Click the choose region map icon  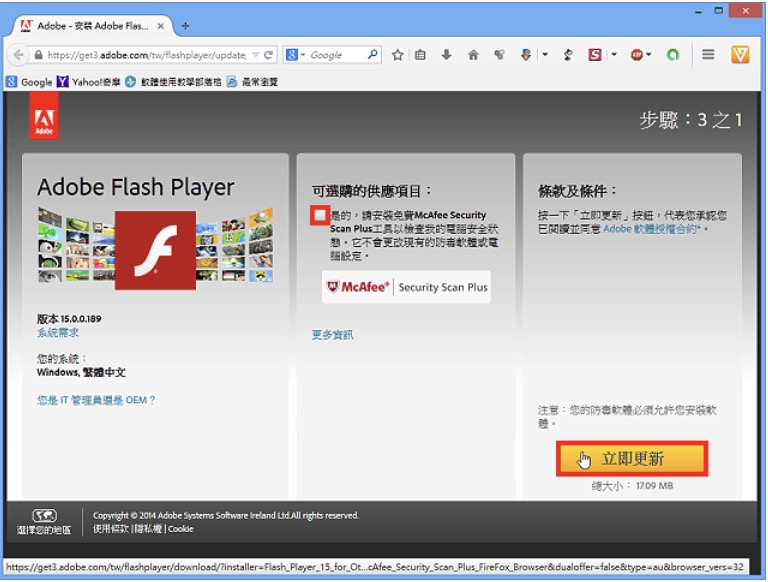[44, 515]
